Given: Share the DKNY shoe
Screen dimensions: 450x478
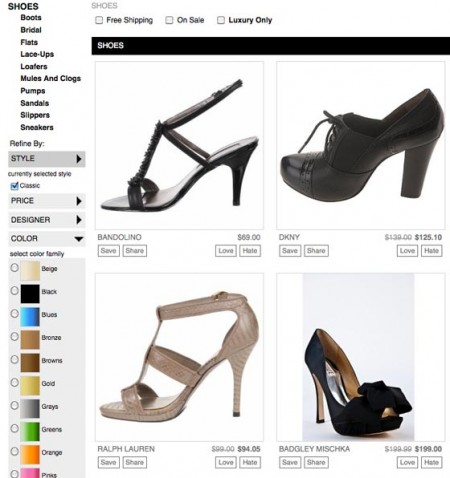Looking at the screenshot, I should (316, 251).
